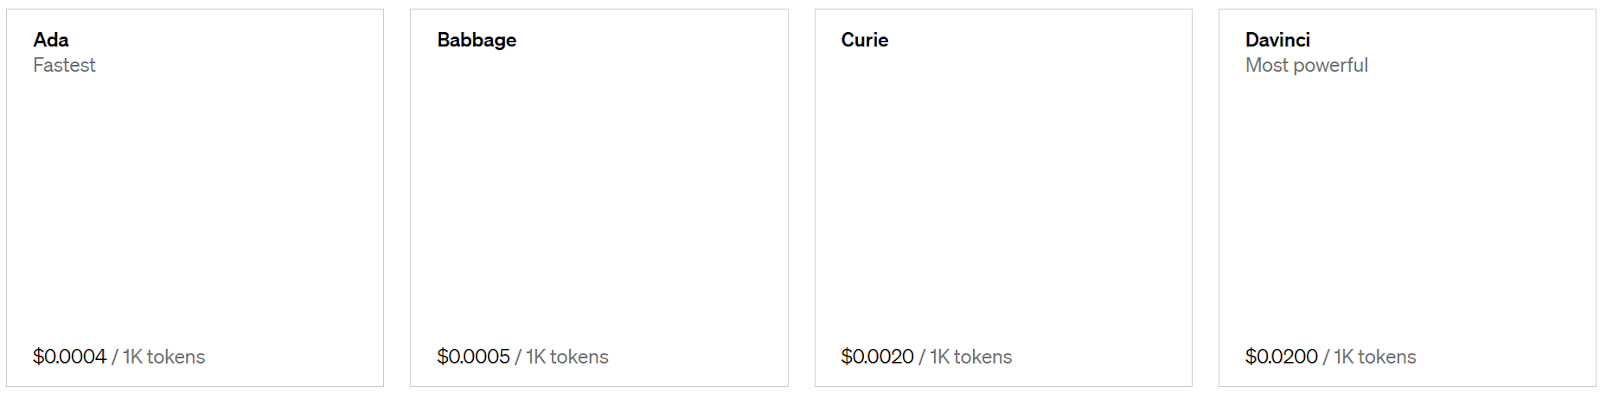Select the 'Fastest' subtitle under Ada
Screen dimensions: 1600x393
pyautogui.click(x=64, y=65)
